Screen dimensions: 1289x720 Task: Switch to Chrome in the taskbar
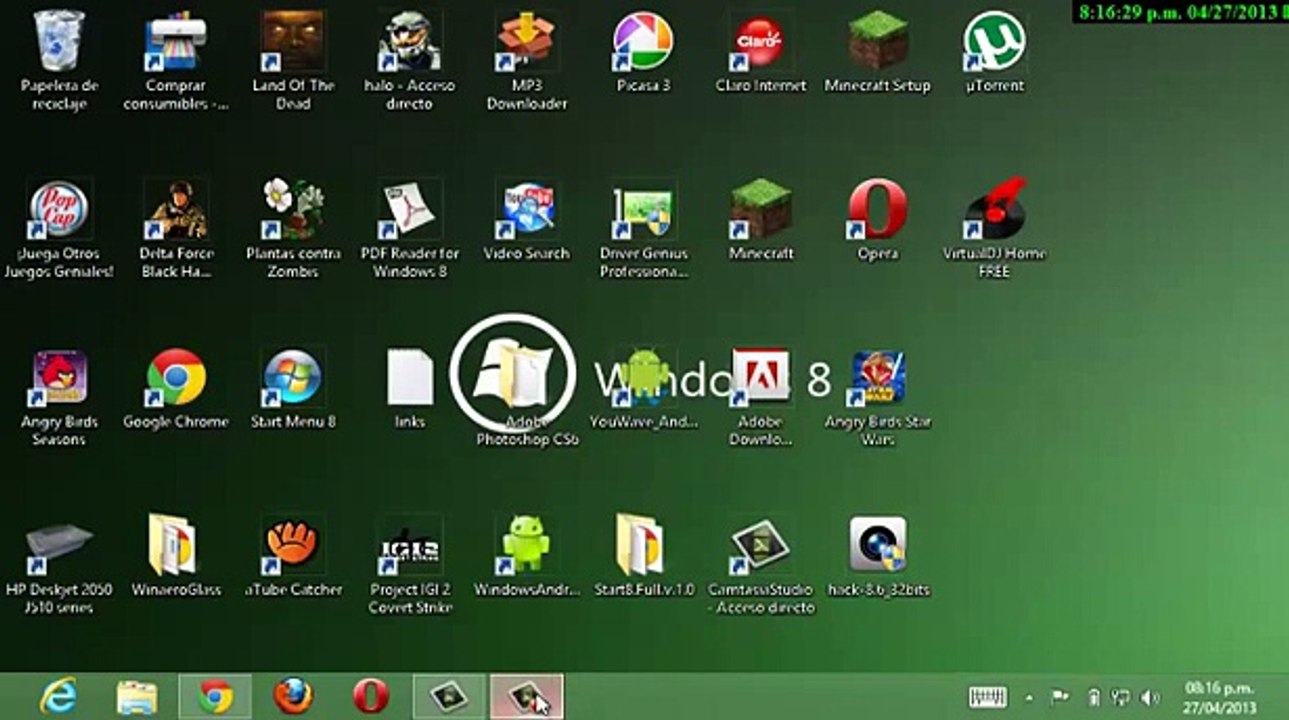215,696
